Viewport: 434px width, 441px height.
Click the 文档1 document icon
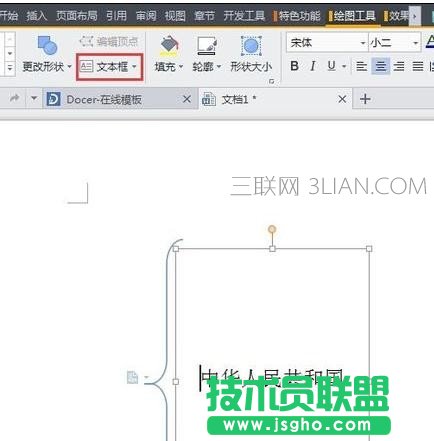click(x=209, y=99)
